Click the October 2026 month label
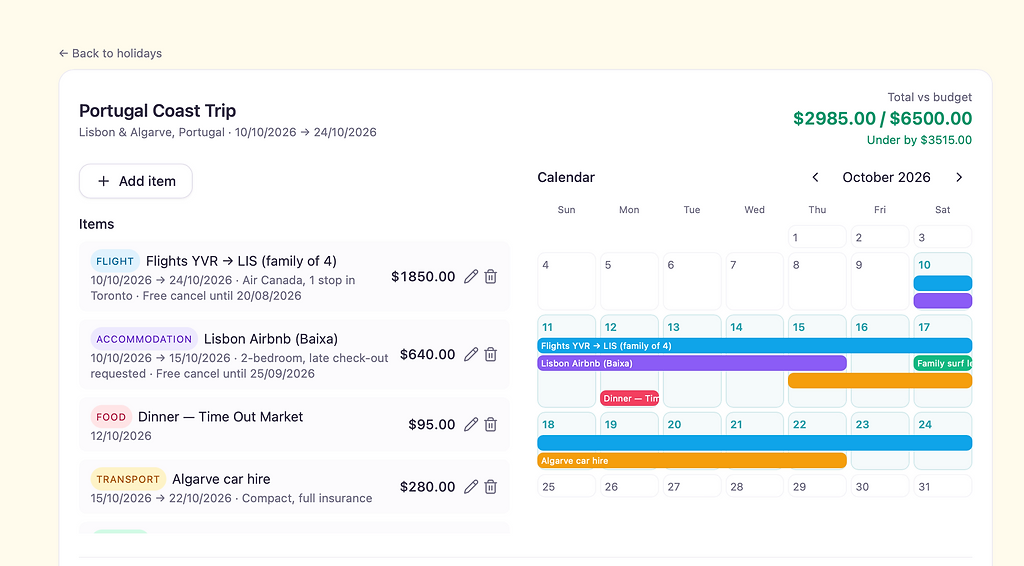Screen dimensions: 1024x566 [886, 178]
